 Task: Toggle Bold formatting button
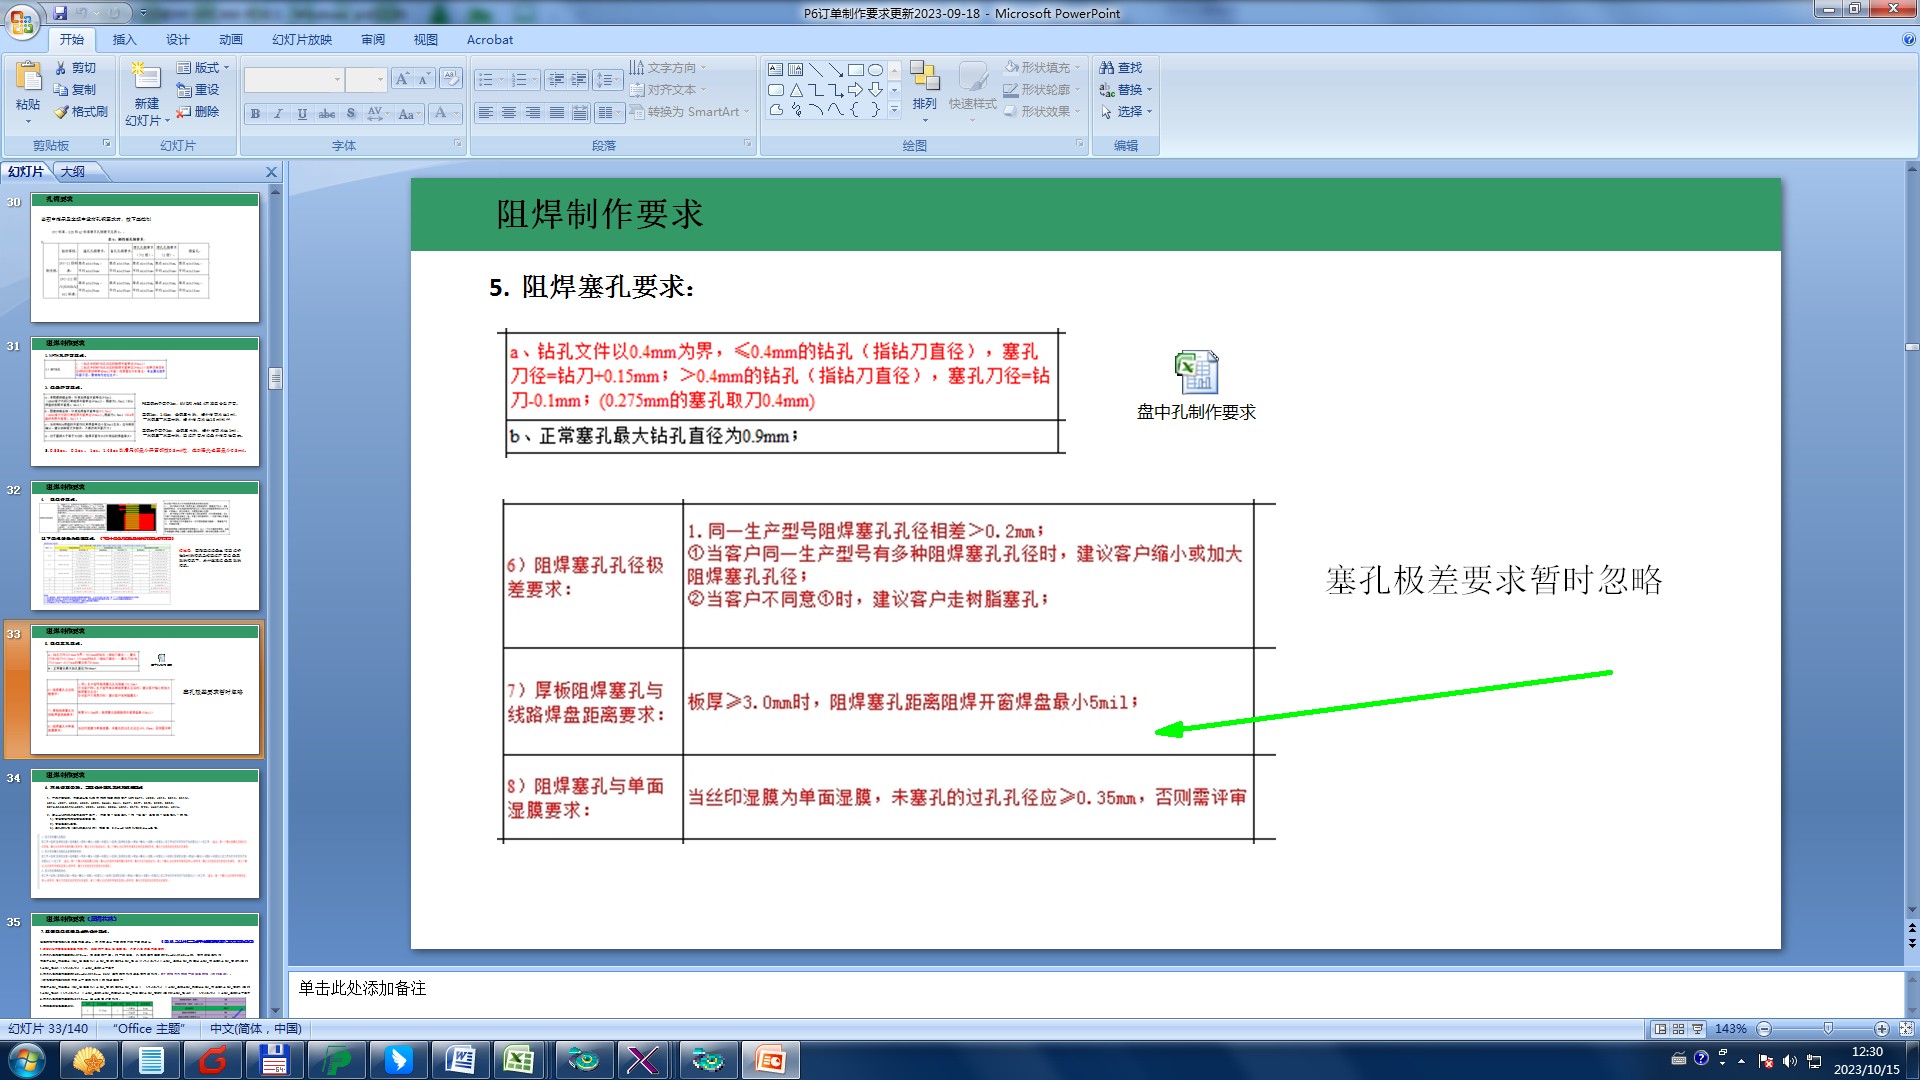click(256, 113)
